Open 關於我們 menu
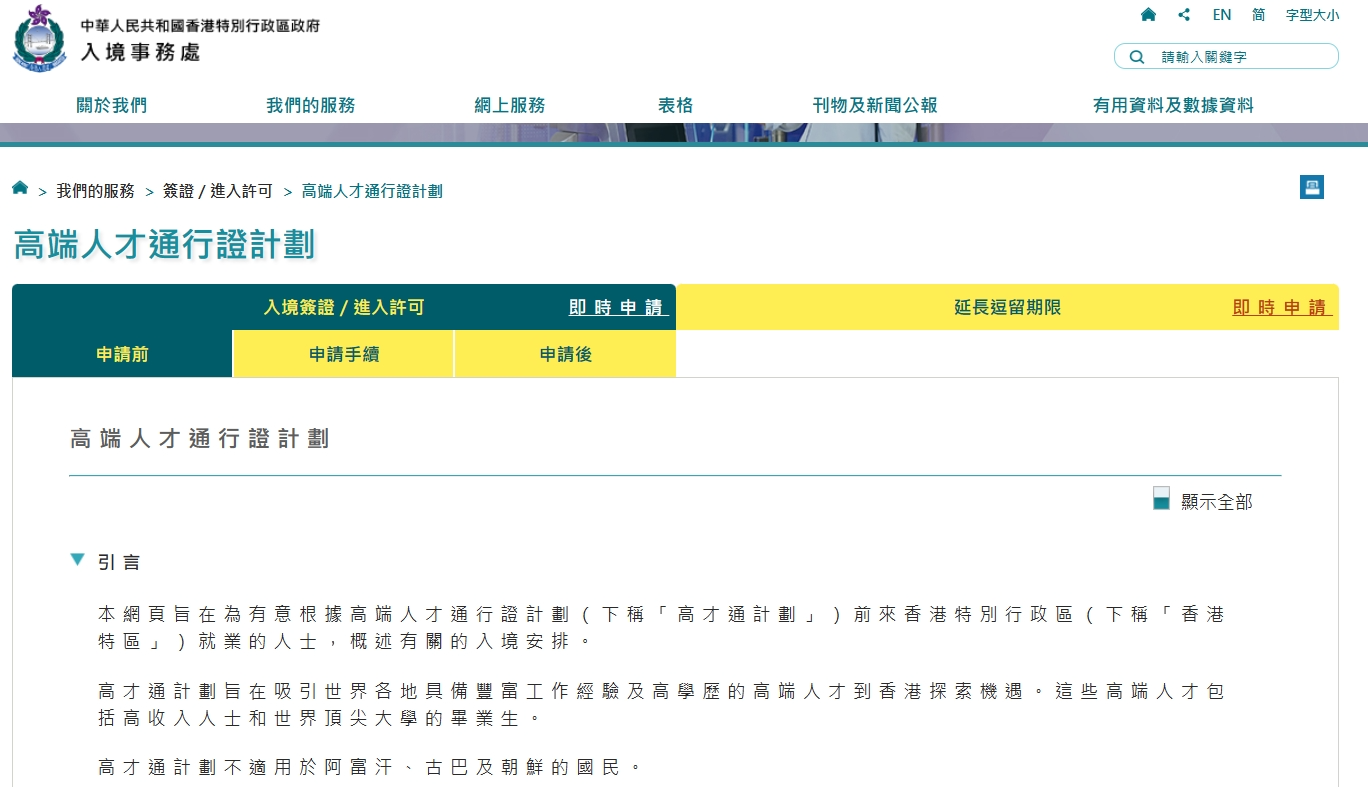Viewport: 1368px width, 787px height. coord(112,105)
